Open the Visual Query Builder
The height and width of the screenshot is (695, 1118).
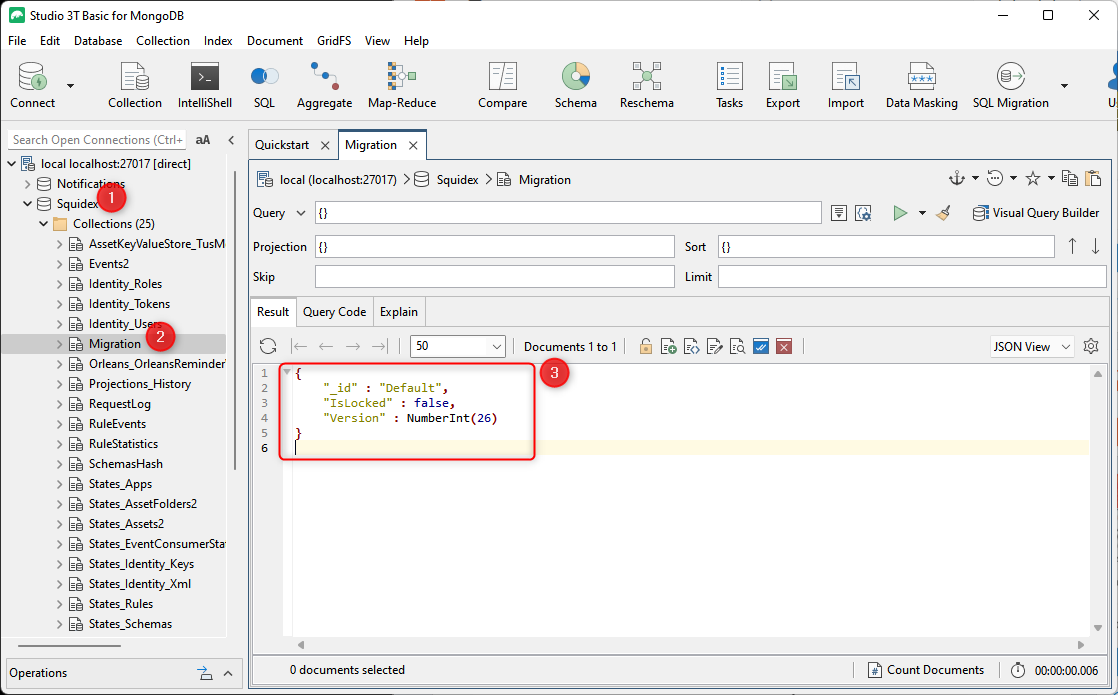1036,213
